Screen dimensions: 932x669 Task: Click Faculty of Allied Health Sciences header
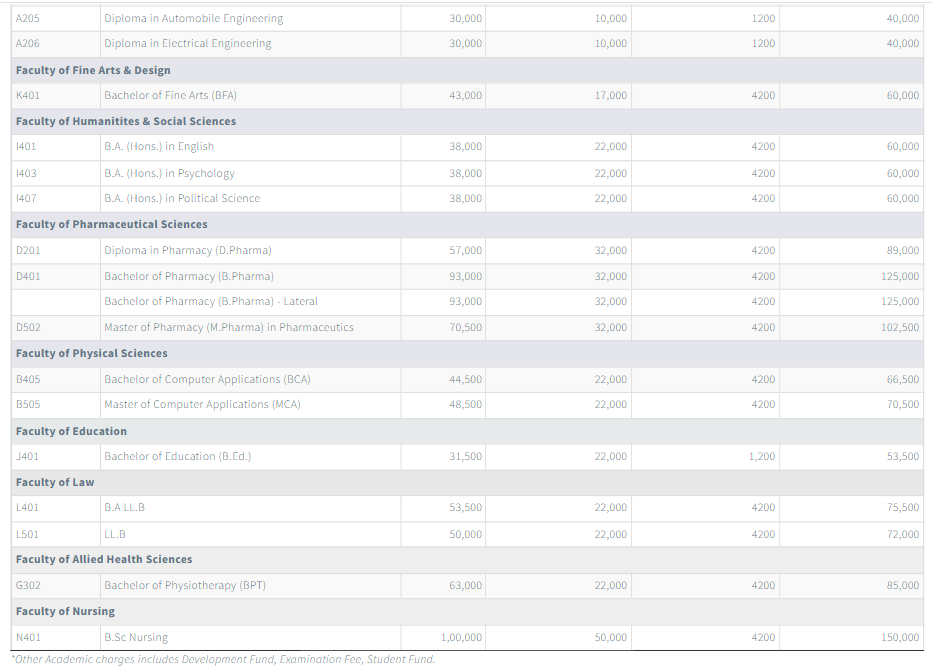[x=104, y=559]
